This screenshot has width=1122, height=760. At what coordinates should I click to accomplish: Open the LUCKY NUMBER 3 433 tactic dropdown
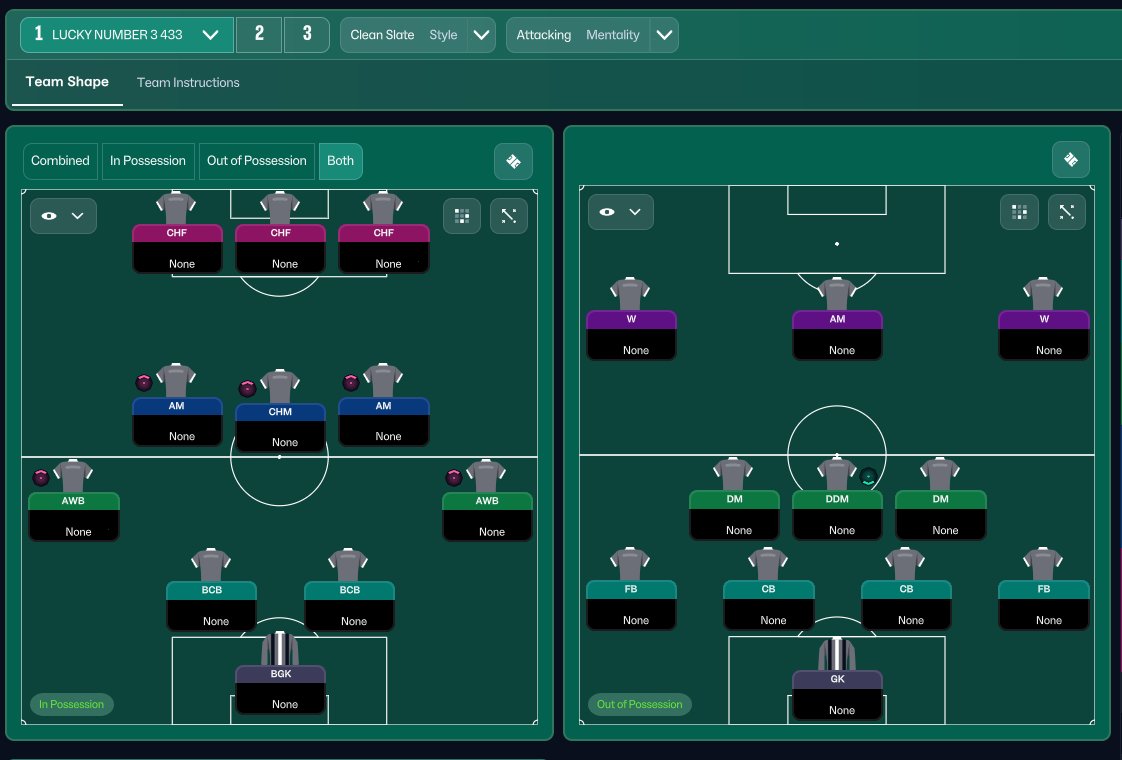point(127,34)
